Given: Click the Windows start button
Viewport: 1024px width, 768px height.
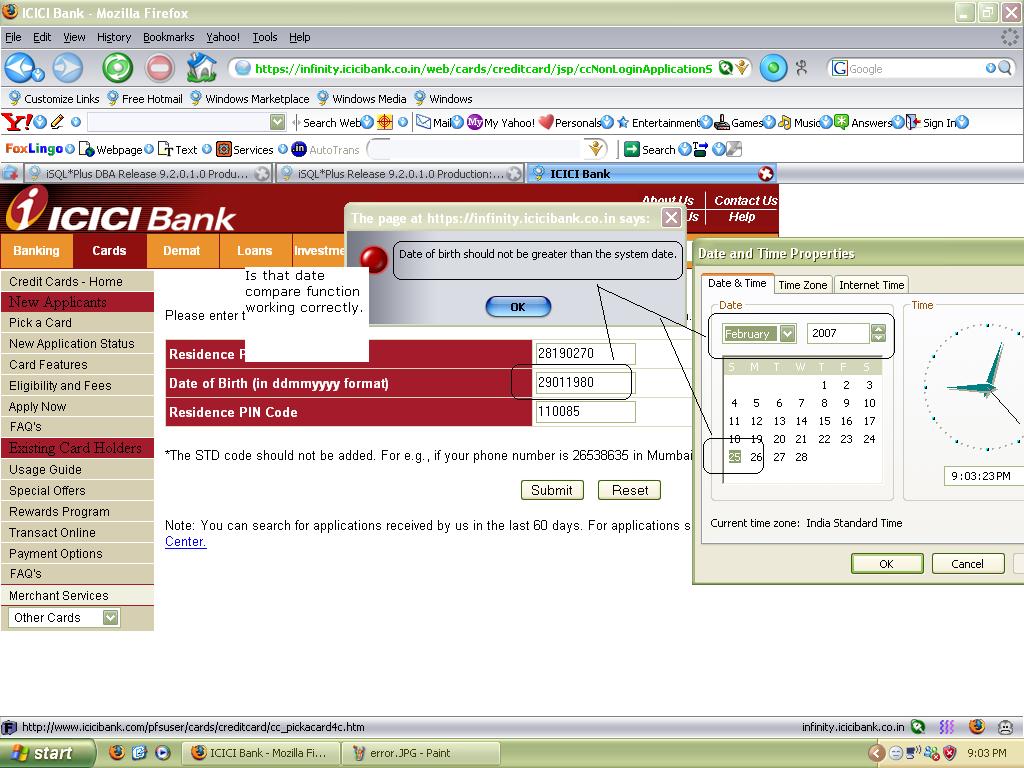Looking at the screenshot, I should 47,753.
